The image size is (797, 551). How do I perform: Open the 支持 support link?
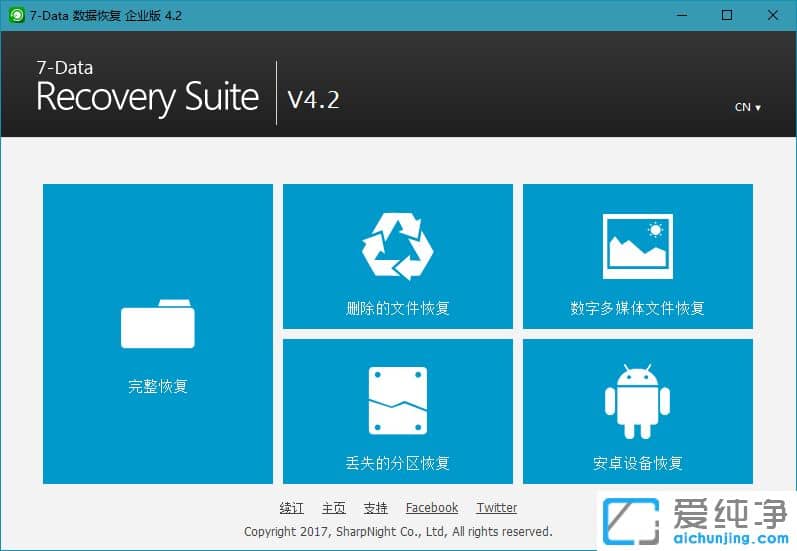(x=376, y=508)
